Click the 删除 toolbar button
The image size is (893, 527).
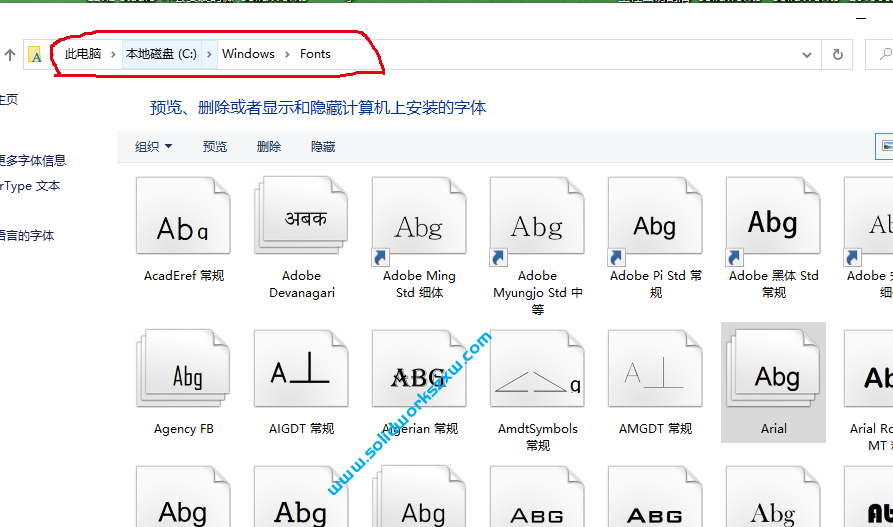pos(269,147)
